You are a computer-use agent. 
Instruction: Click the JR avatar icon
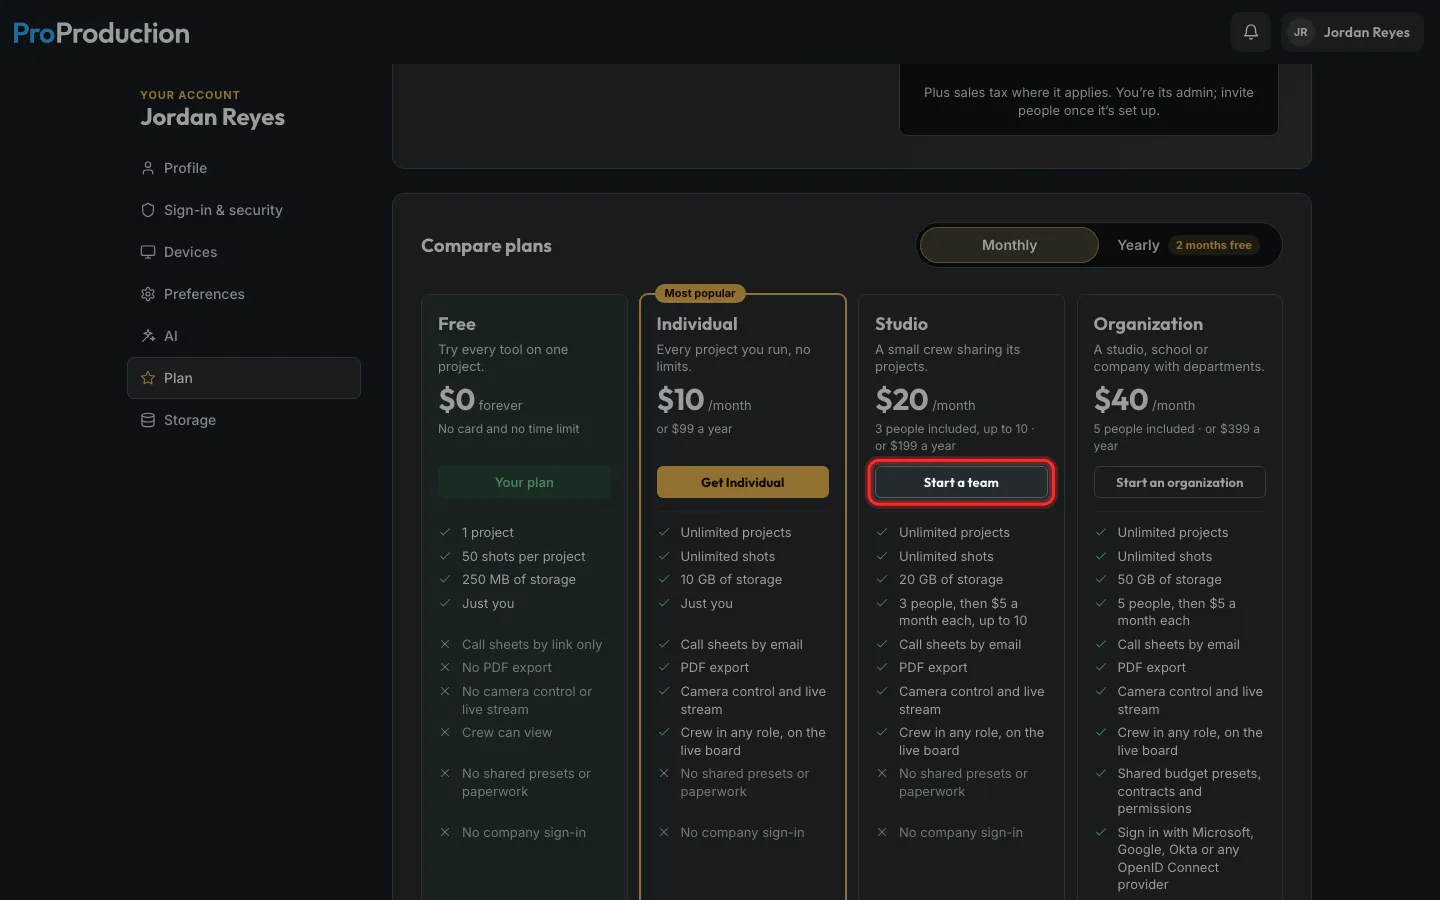click(x=1300, y=32)
